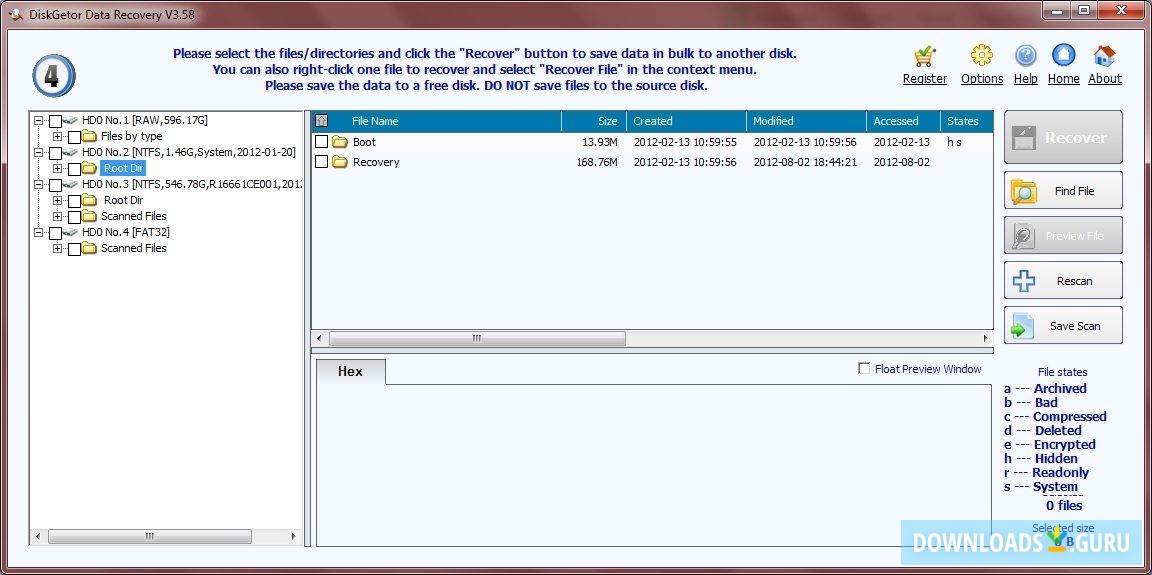Viewport: 1152px width, 575px height.
Task: Click the Scanned Files folder icon under HD0 No.3
Action: [x=90, y=216]
